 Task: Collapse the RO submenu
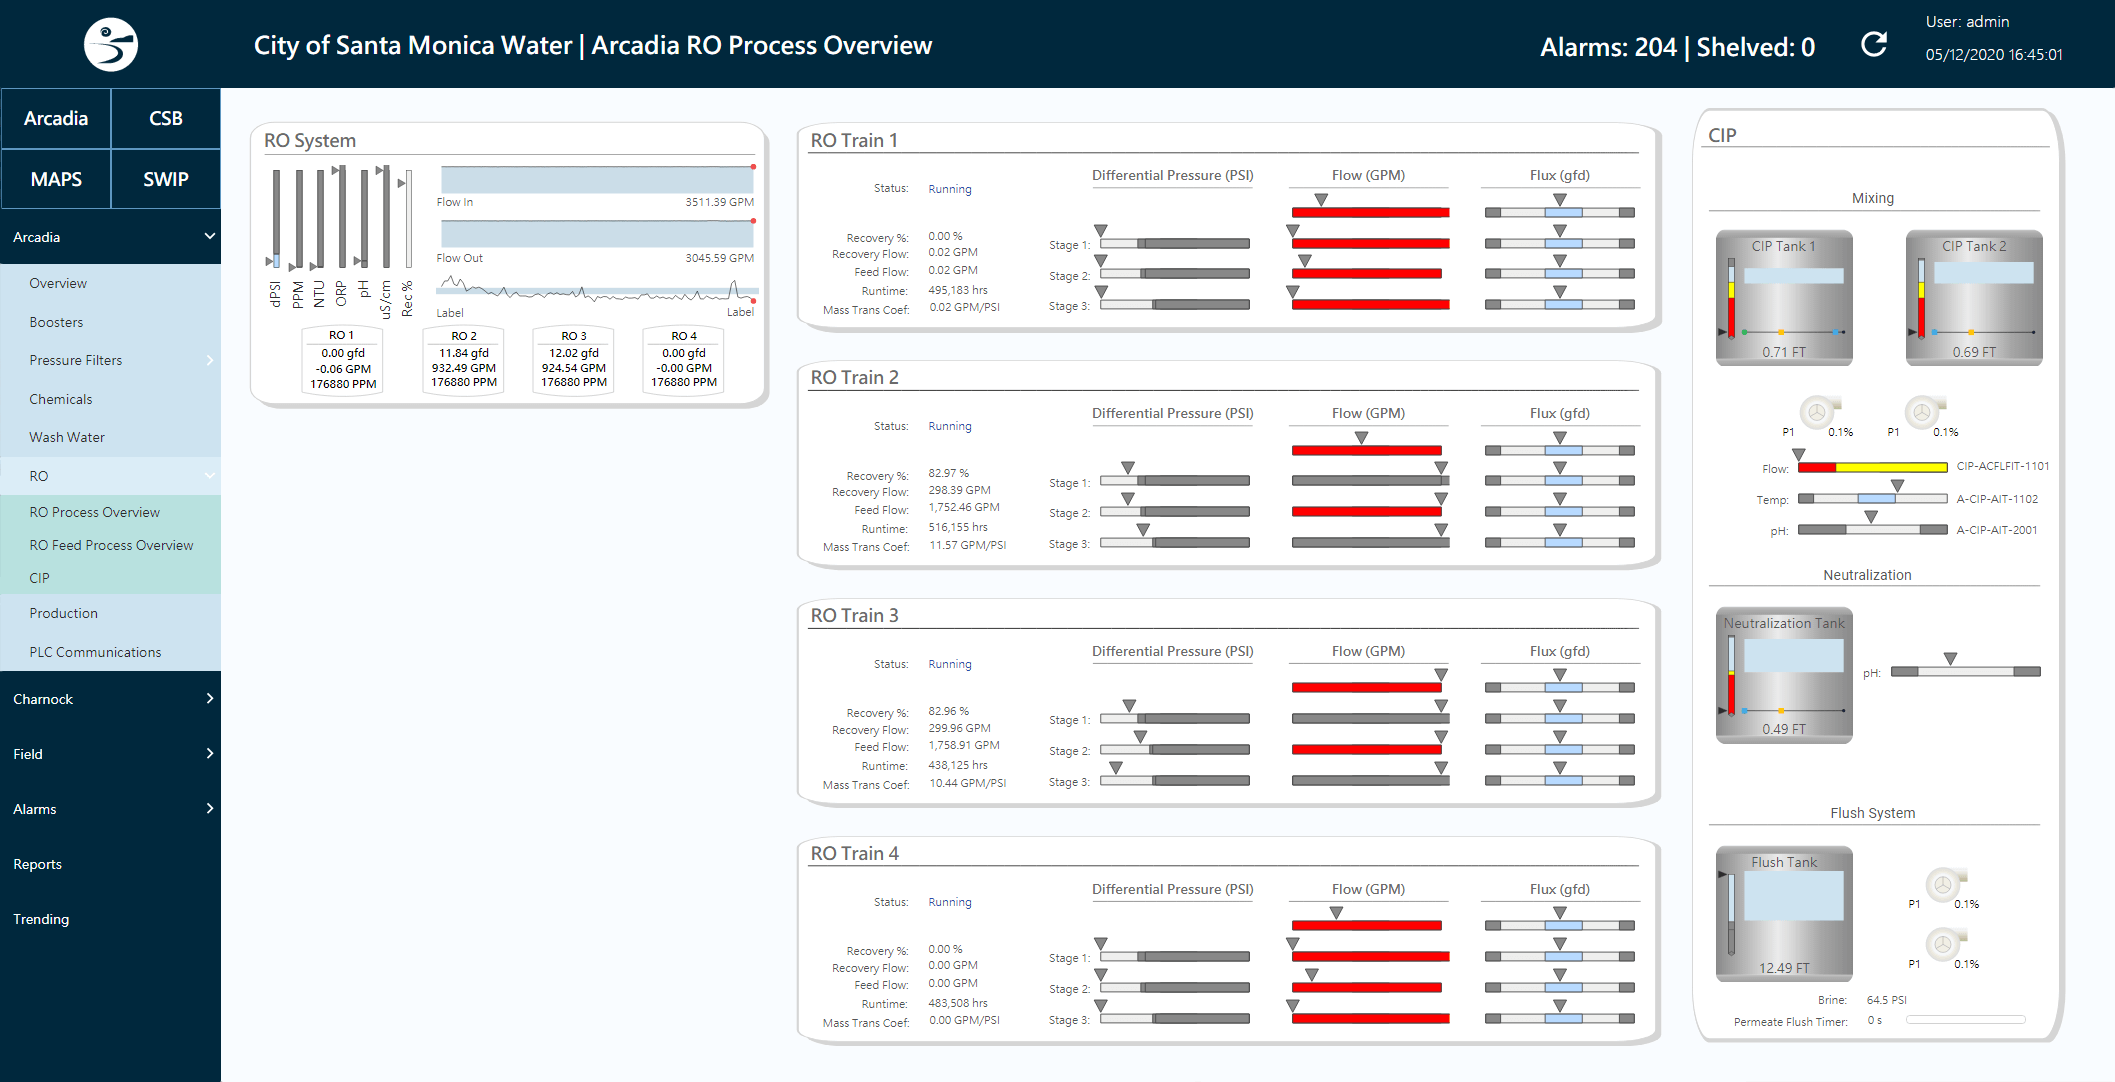pyautogui.click(x=110, y=475)
